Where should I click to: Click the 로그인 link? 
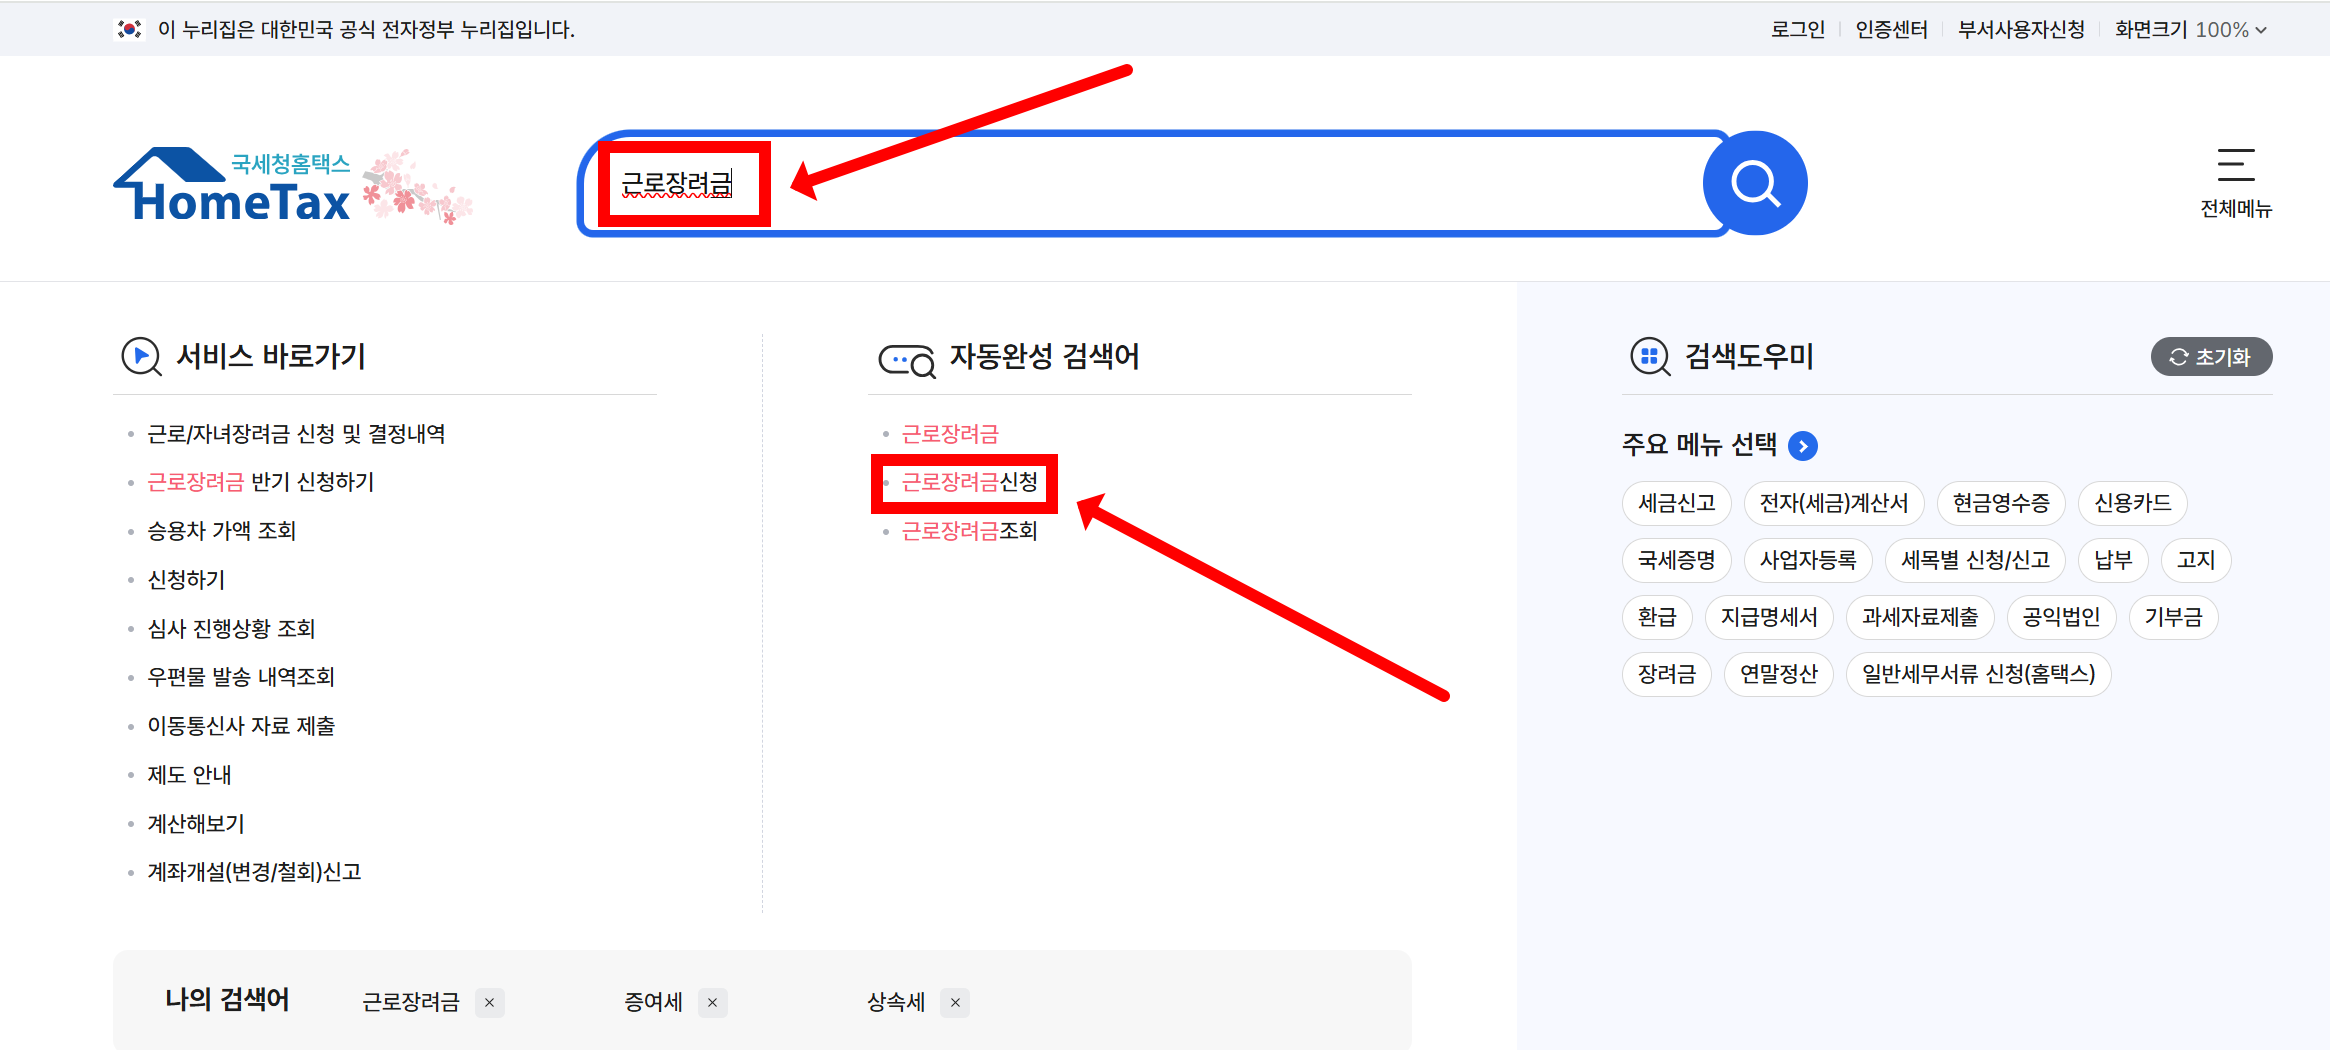1797,30
